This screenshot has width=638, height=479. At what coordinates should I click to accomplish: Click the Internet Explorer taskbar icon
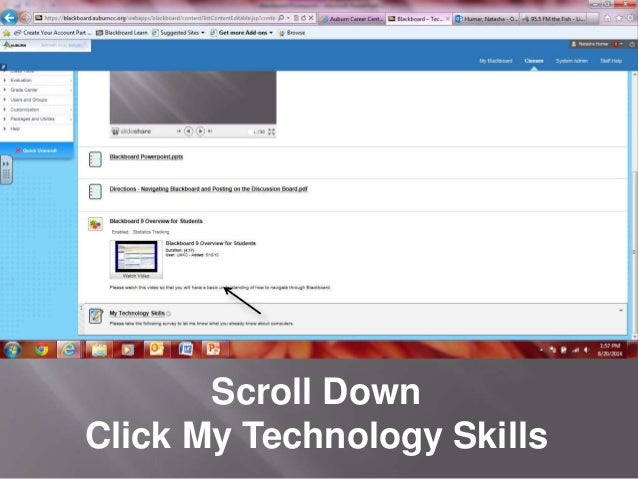tap(68, 349)
